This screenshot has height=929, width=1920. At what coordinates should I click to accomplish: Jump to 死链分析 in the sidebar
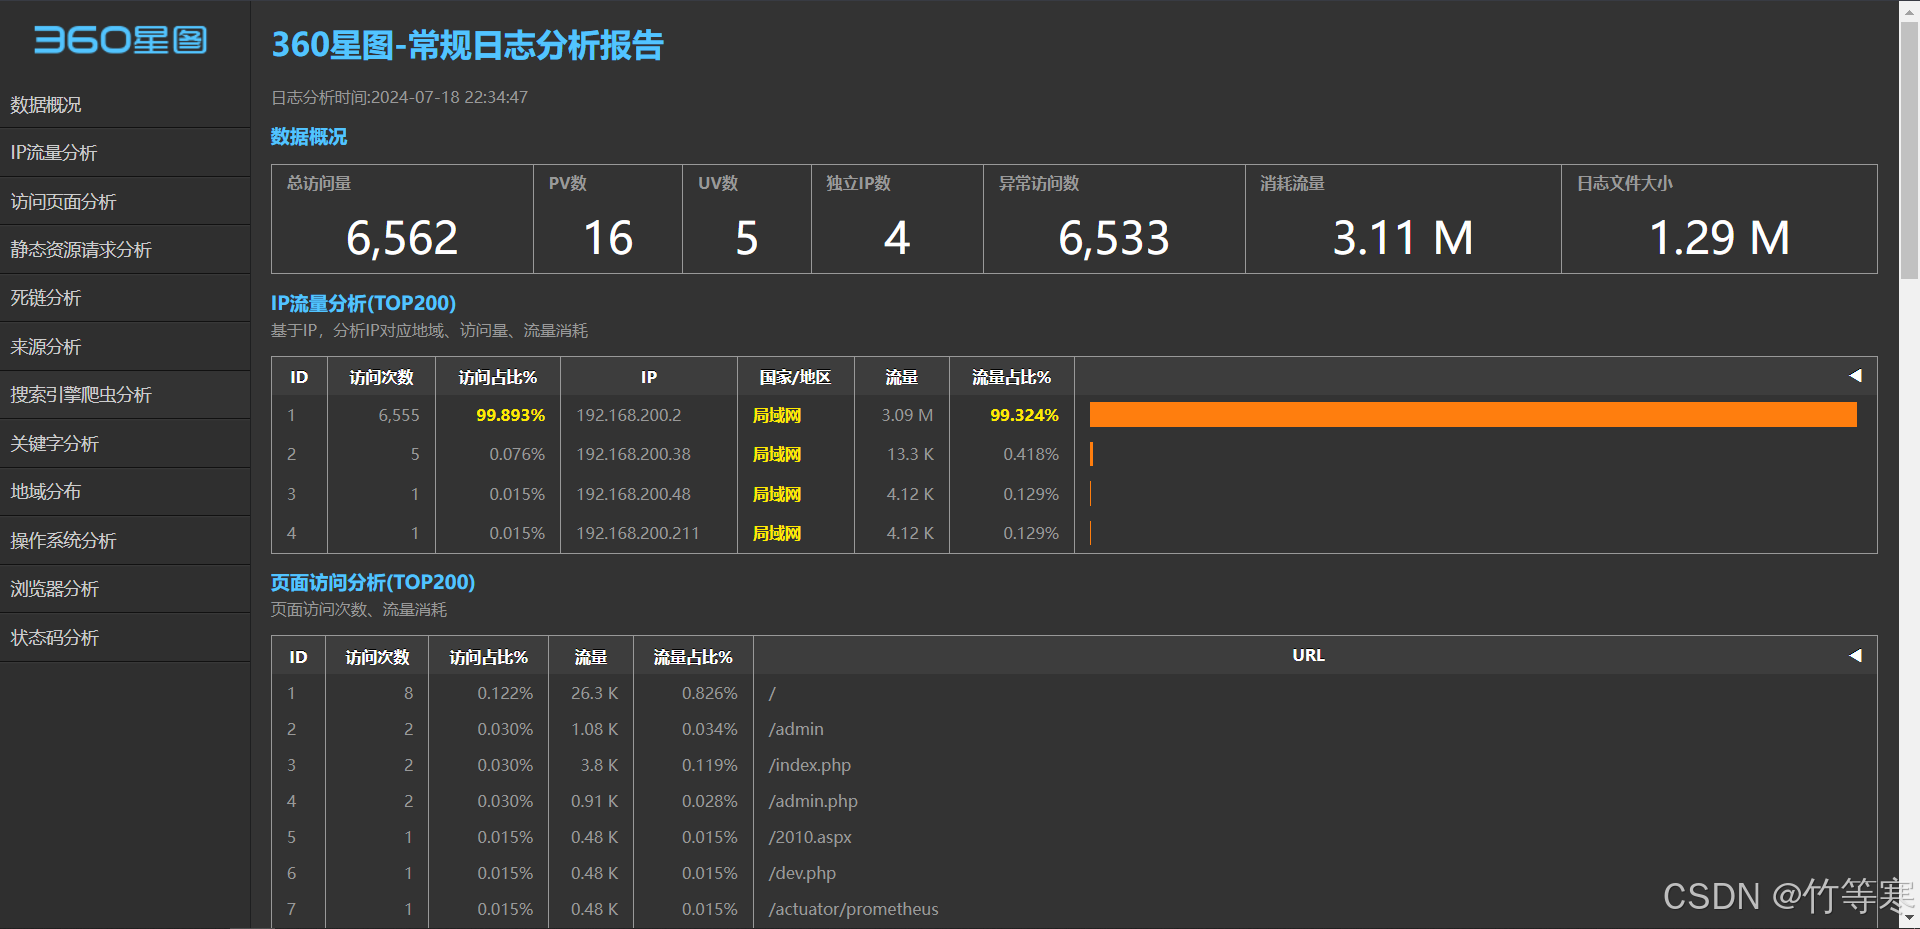(125, 298)
